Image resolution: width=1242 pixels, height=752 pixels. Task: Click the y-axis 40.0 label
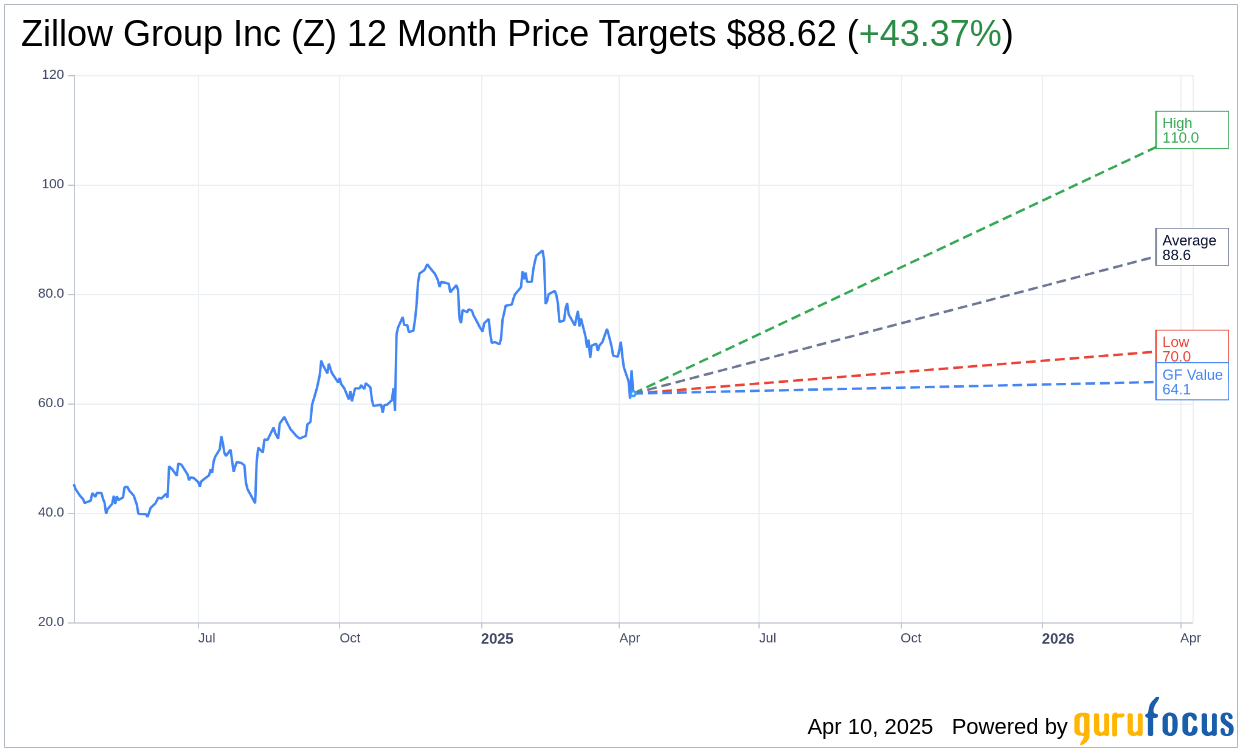coord(51,513)
